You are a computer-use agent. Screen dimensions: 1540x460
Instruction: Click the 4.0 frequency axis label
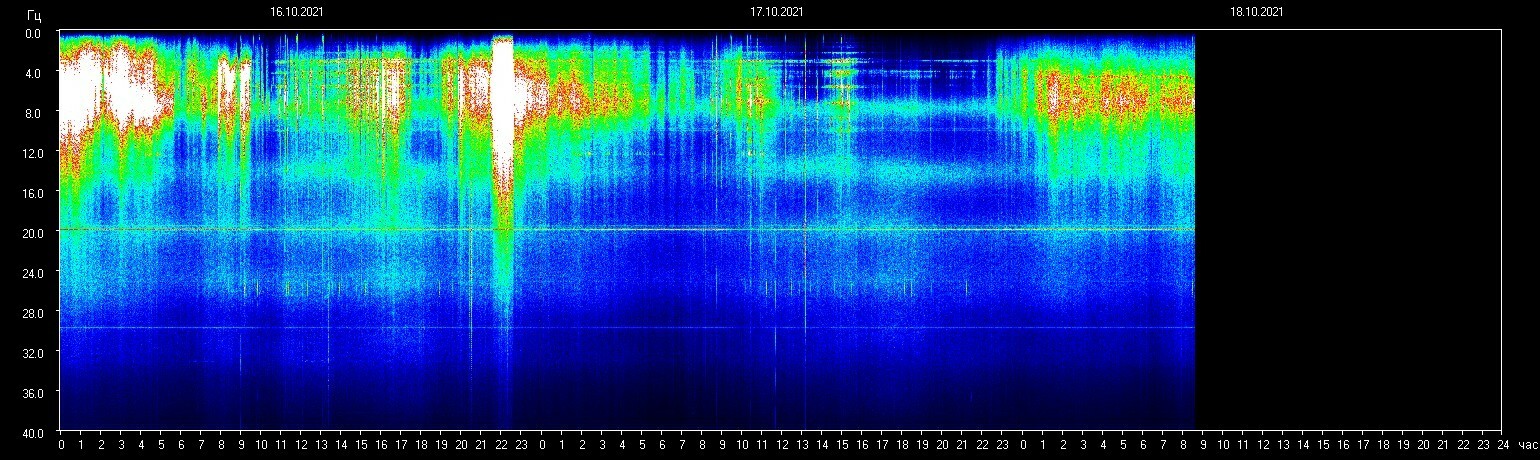tap(34, 74)
